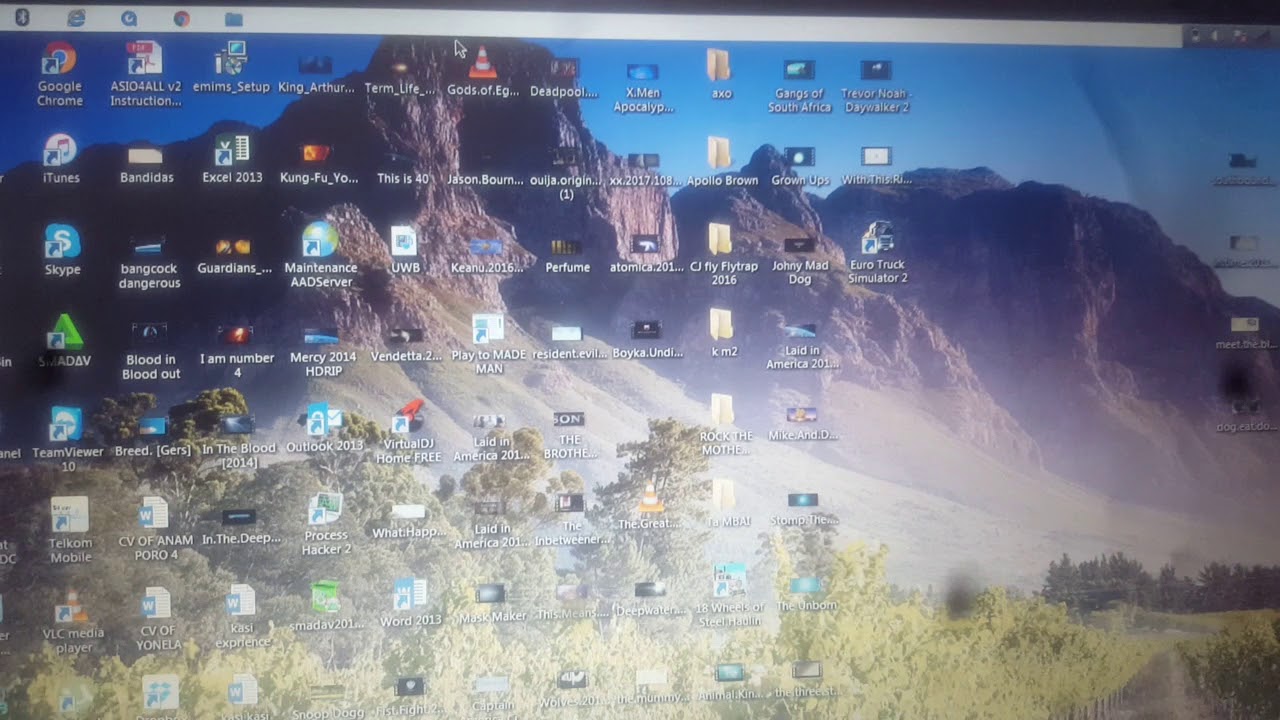Launch the VLC media player shortcut
Image resolution: width=1280 pixels, height=720 pixels.
pyautogui.click(x=72, y=622)
